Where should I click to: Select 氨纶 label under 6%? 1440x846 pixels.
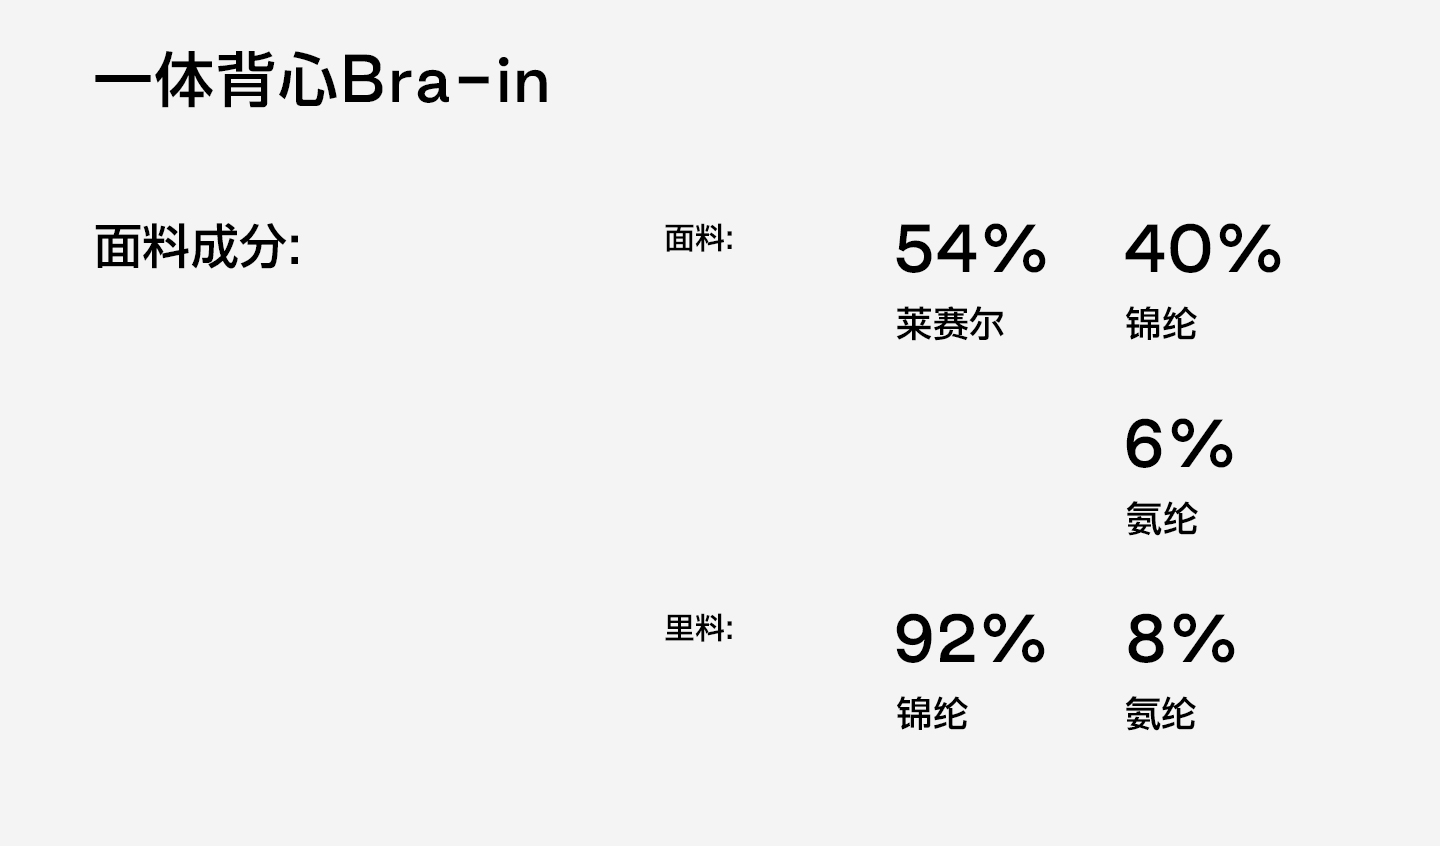1160,519
